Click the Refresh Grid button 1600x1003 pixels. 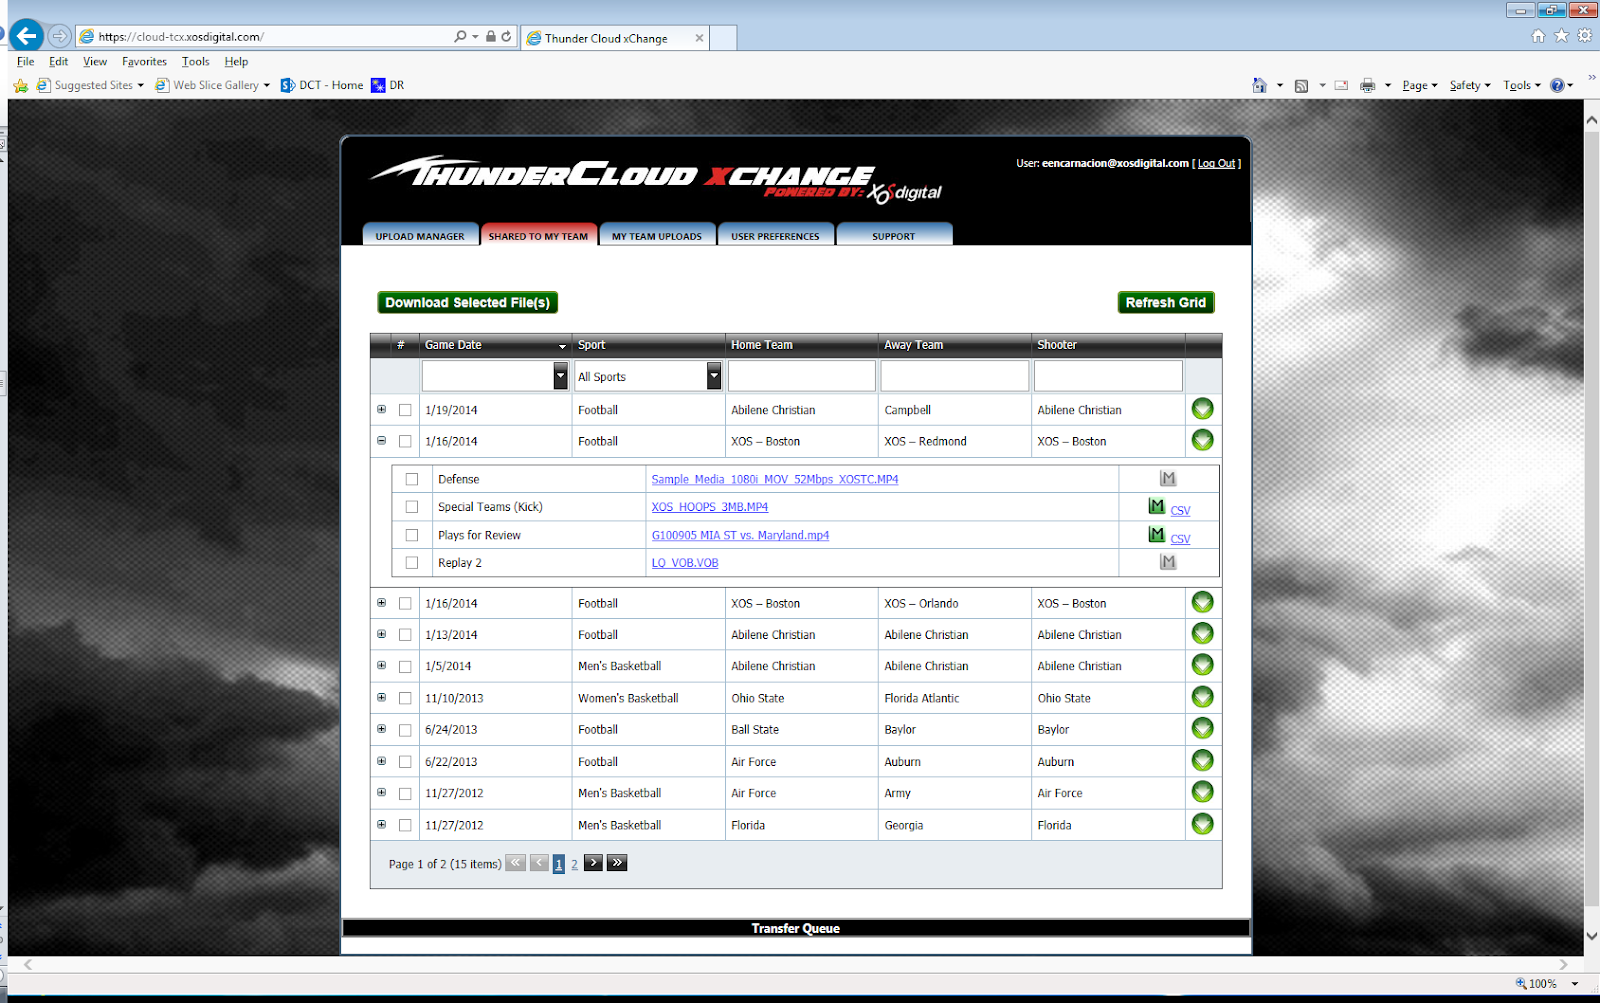[x=1165, y=302]
